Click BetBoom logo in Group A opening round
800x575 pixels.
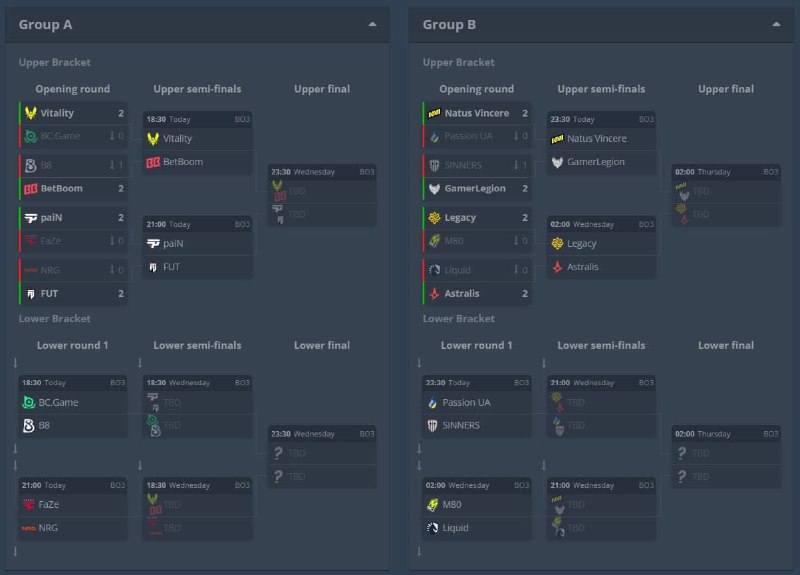31,189
